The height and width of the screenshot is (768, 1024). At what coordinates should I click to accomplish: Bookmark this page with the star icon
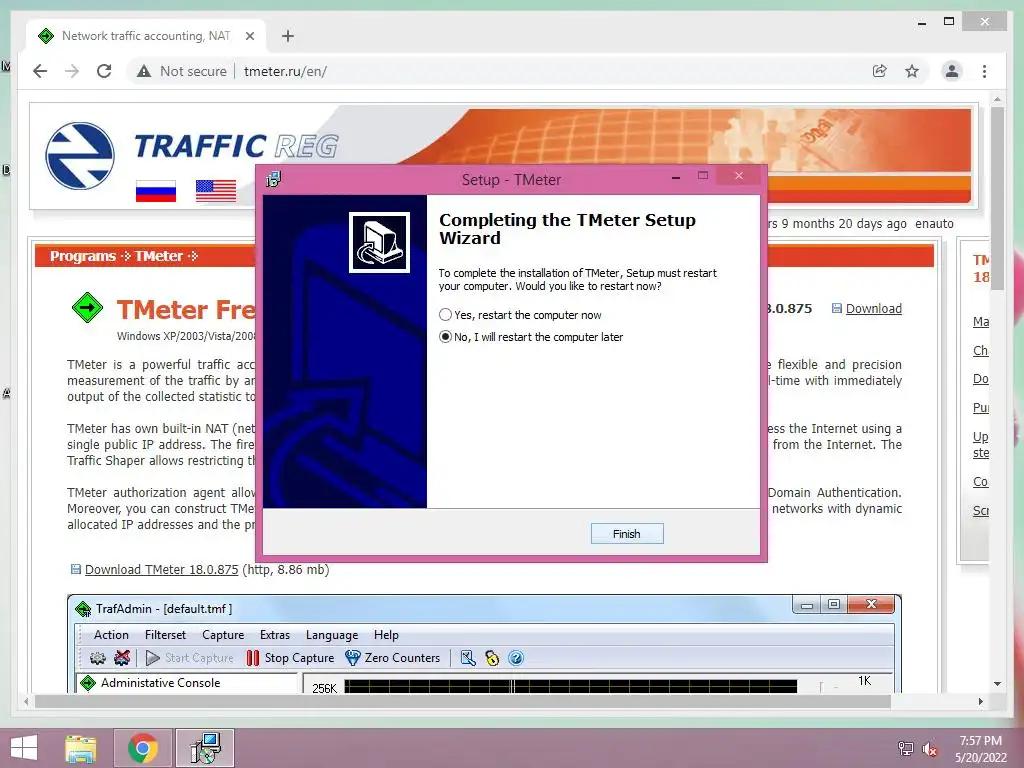[912, 71]
